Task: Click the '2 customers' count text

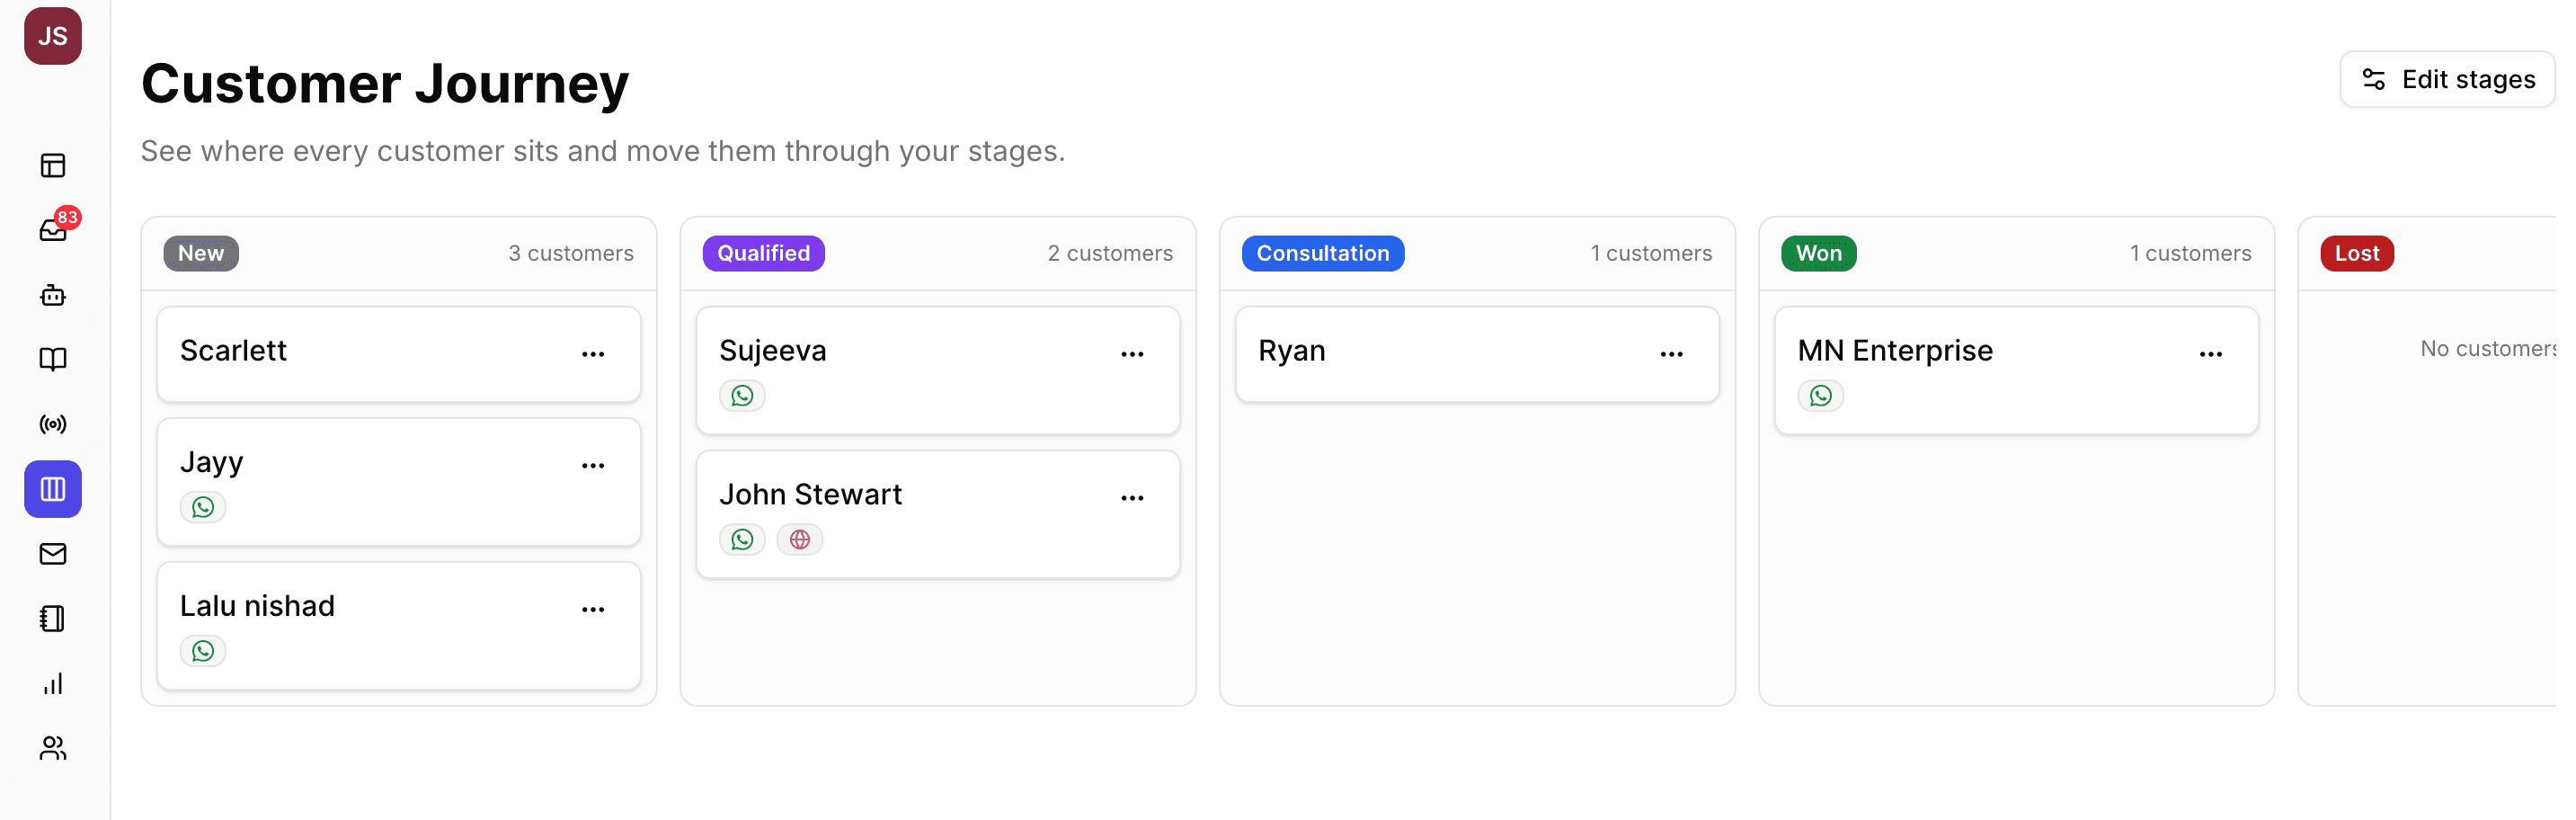Action: 1110,254
